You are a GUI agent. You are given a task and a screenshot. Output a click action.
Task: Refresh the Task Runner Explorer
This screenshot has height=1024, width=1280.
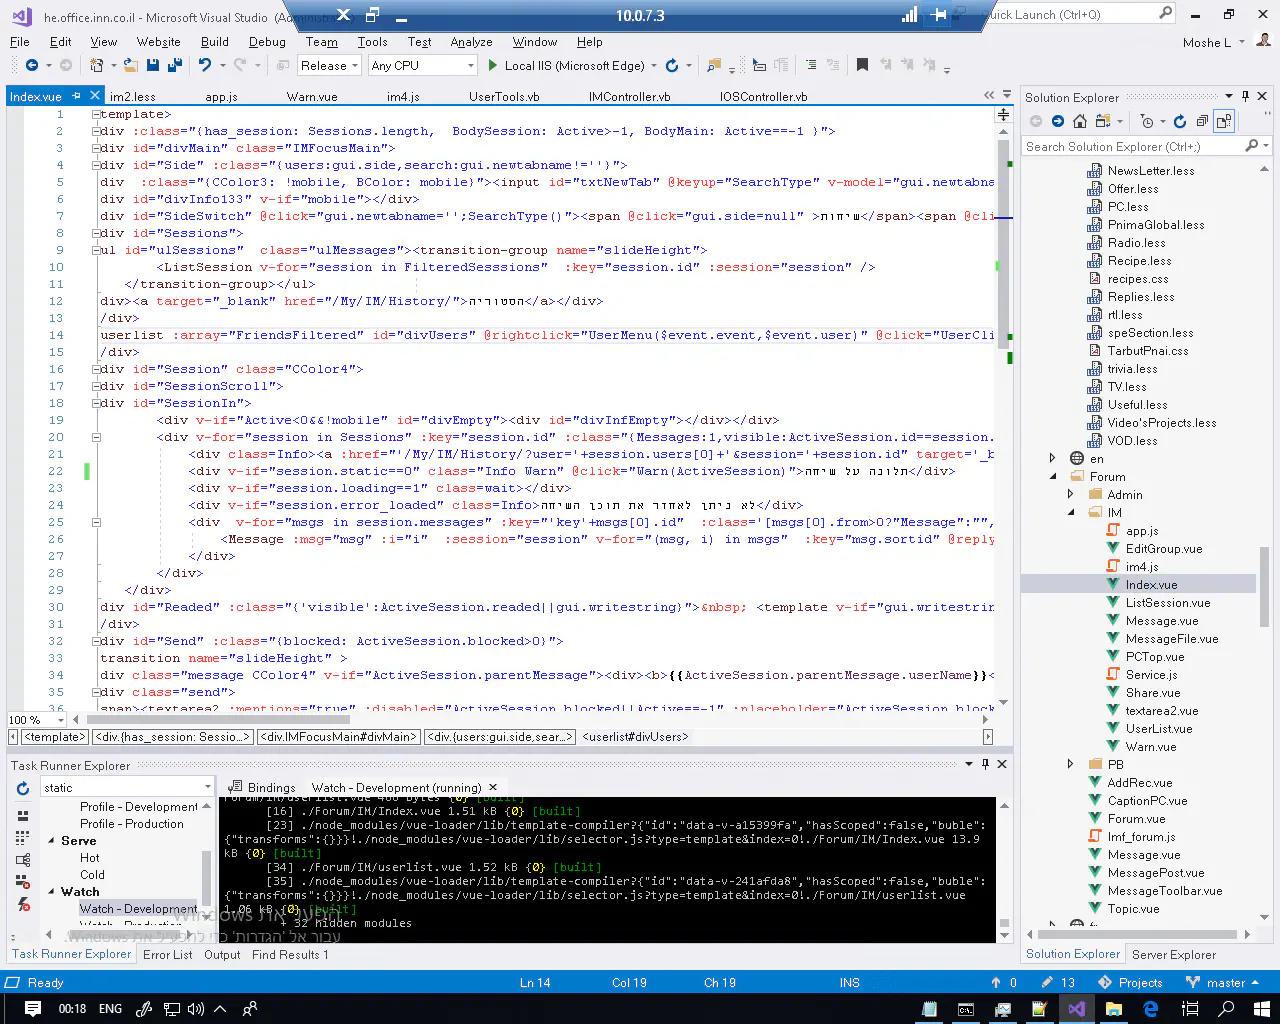23,788
